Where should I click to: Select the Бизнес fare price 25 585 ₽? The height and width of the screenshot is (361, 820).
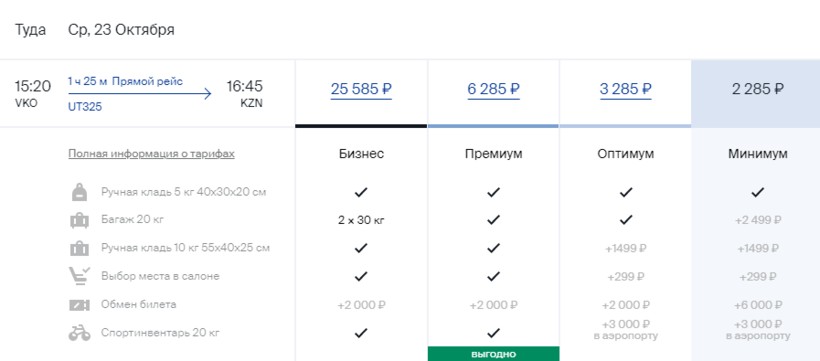tap(361, 89)
